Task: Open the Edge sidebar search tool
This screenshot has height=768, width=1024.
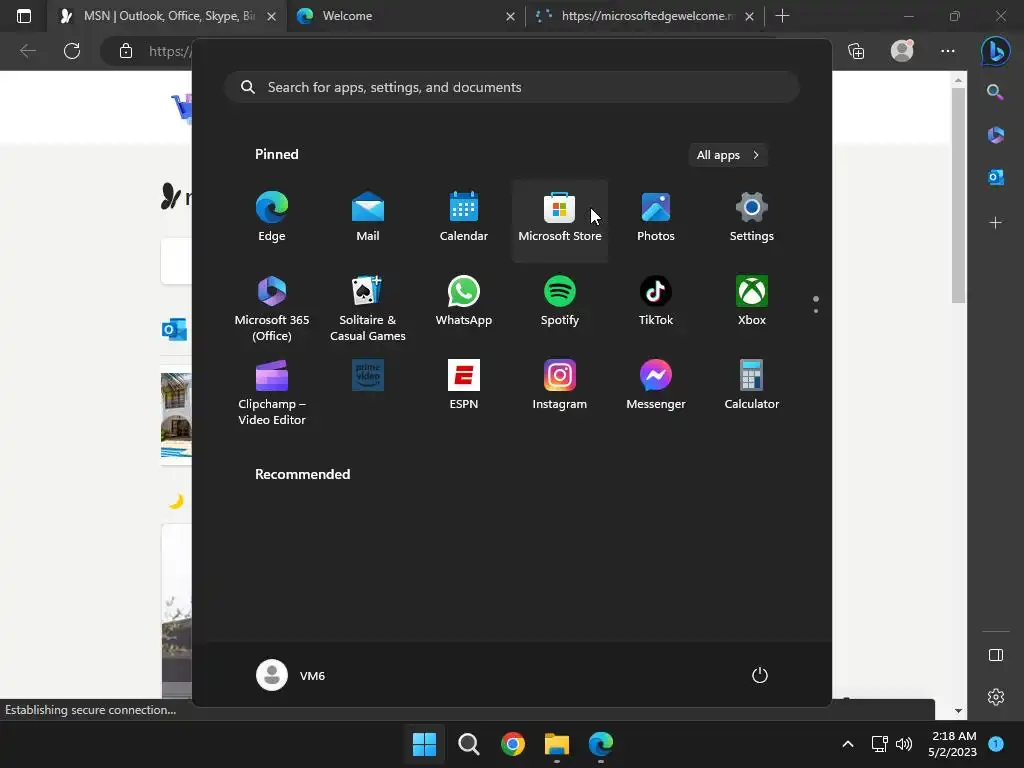Action: [x=995, y=92]
